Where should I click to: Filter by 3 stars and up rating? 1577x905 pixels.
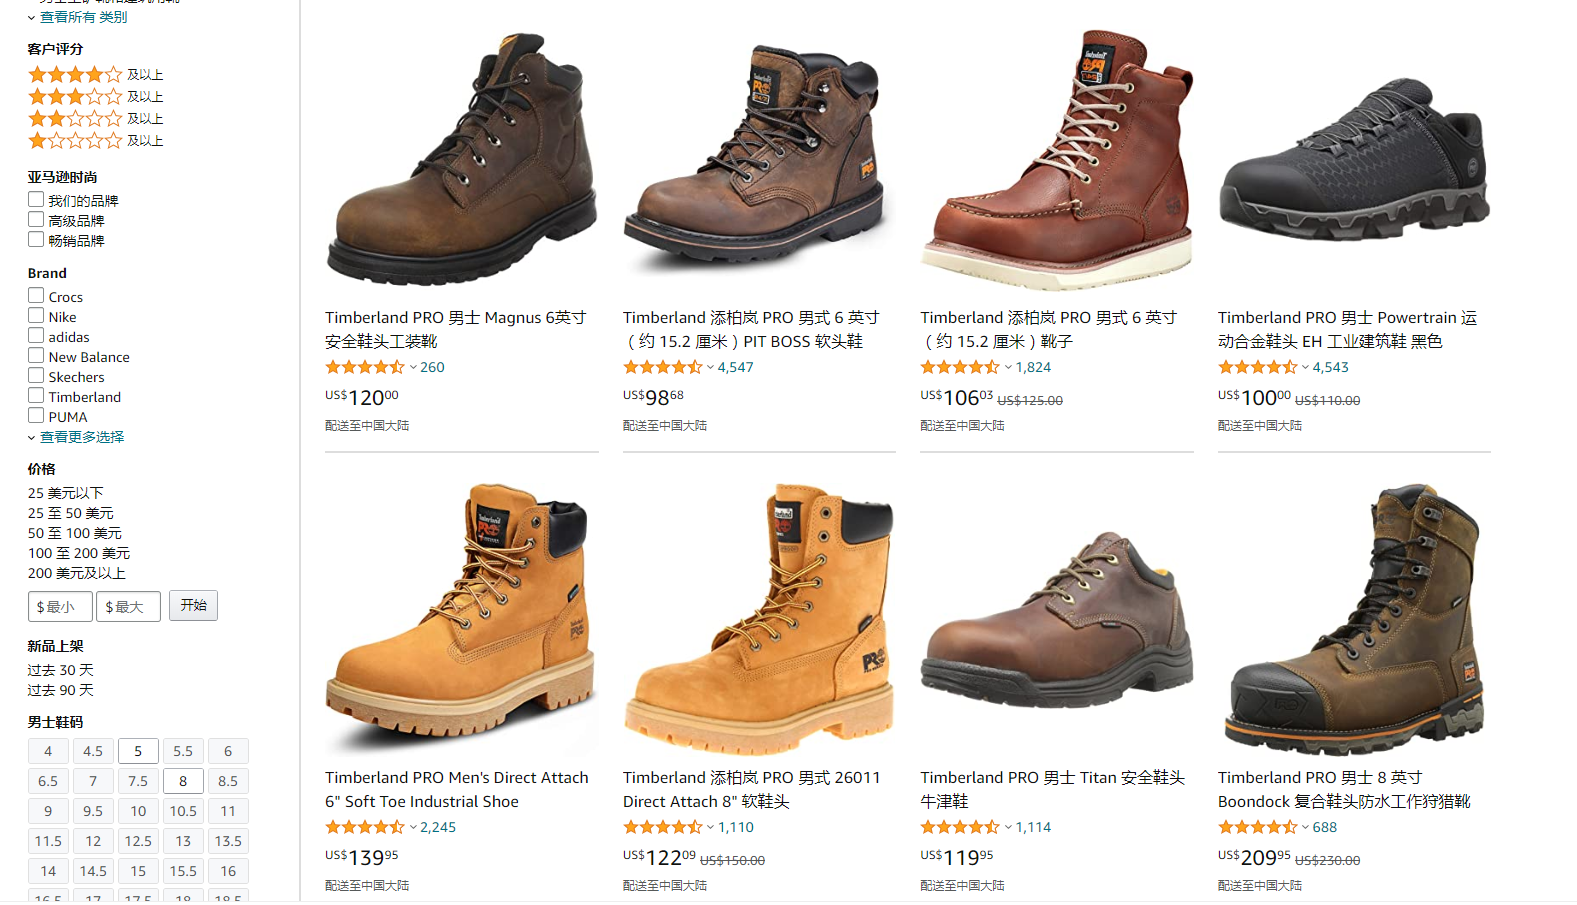[95, 96]
